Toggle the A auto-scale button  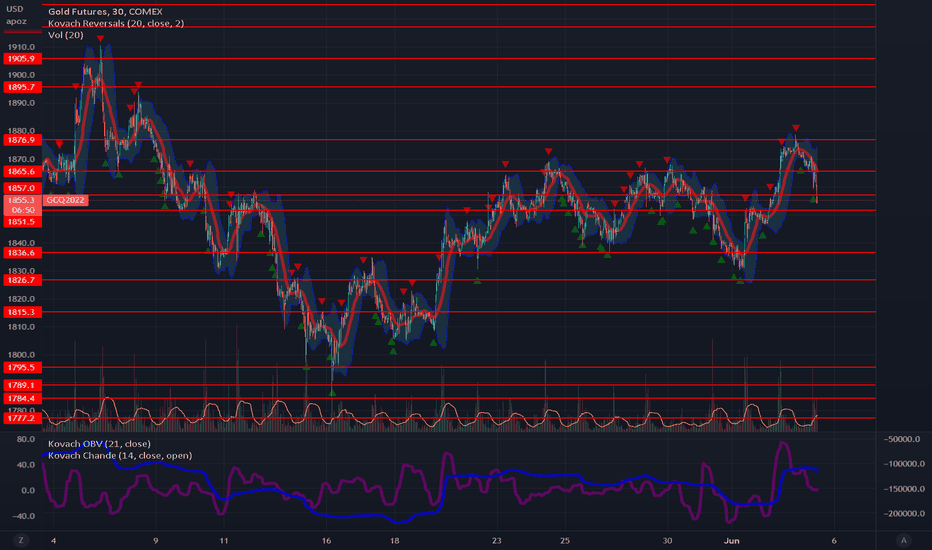click(903, 540)
